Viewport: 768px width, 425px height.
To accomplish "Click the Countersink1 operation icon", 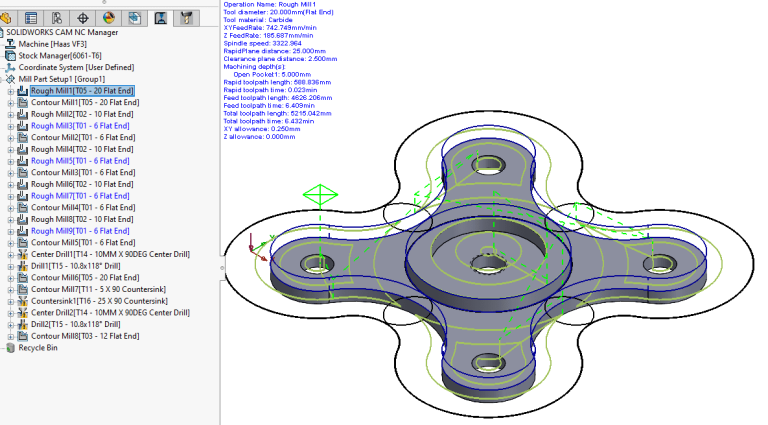I will pos(23,301).
